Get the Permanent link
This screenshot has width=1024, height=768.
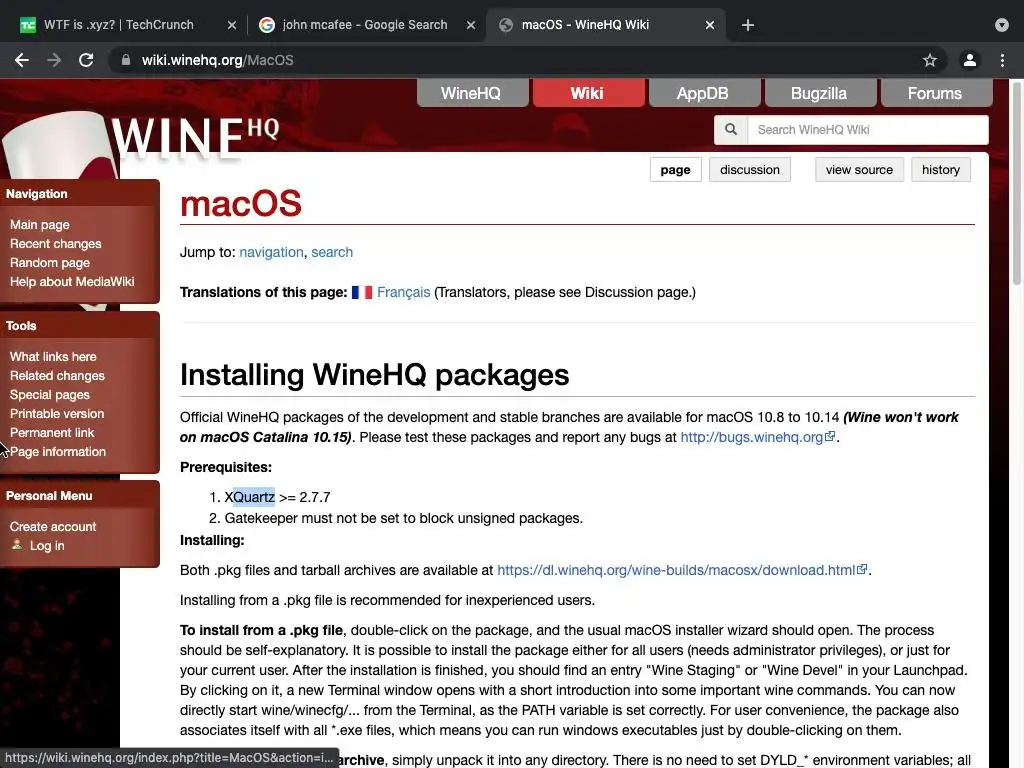point(52,432)
